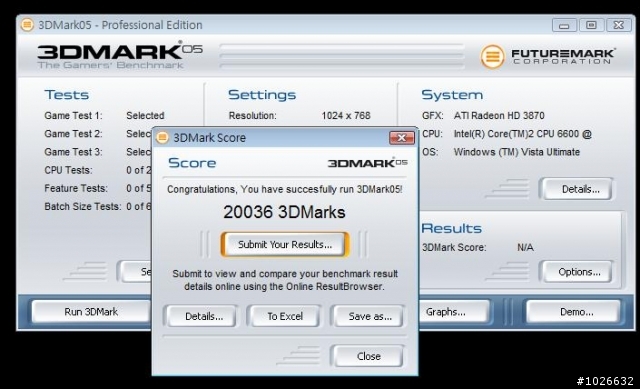640x389 pixels.
Task: Minimize the 3DMark05 main window
Action: [x=564, y=25]
